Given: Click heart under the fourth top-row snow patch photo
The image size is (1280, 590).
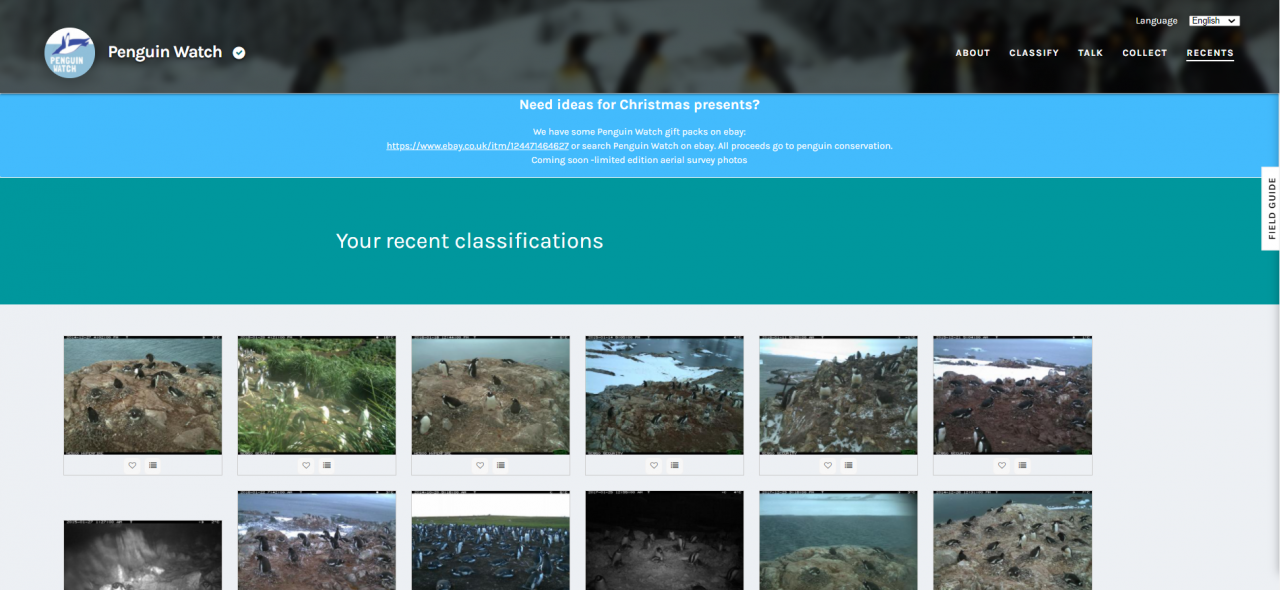Looking at the screenshot, I should pos(654,465).
